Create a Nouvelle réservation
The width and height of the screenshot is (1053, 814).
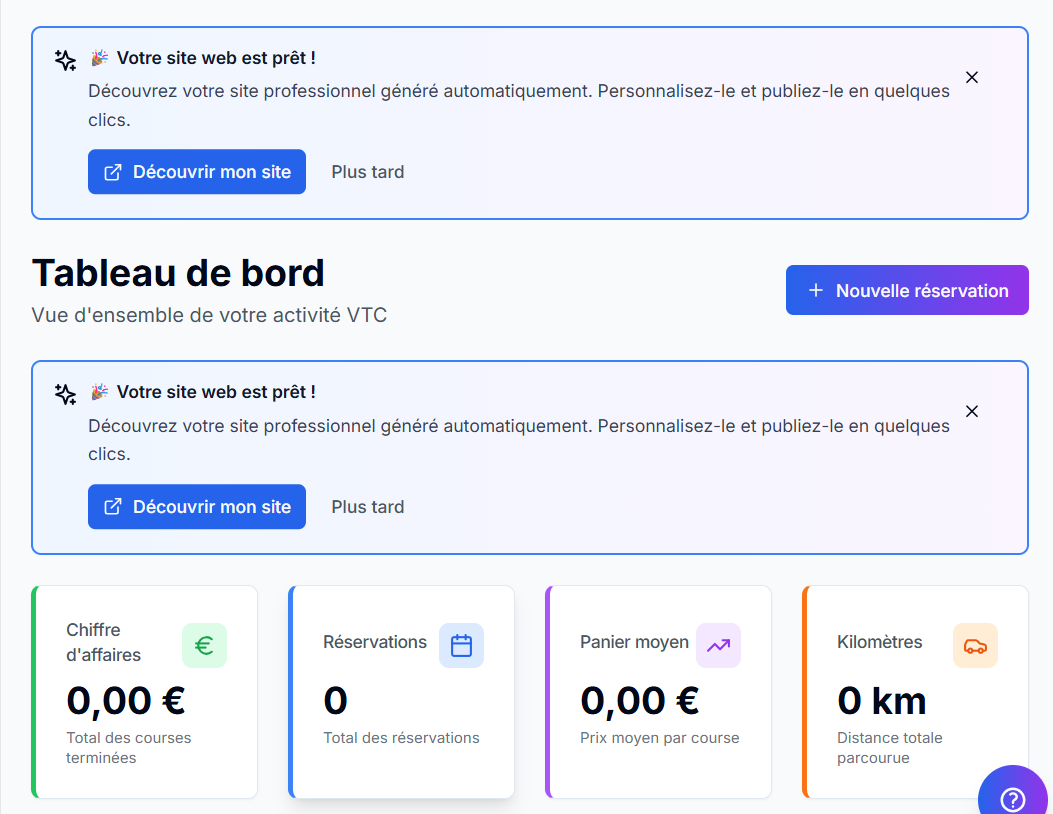click(907, 290)
